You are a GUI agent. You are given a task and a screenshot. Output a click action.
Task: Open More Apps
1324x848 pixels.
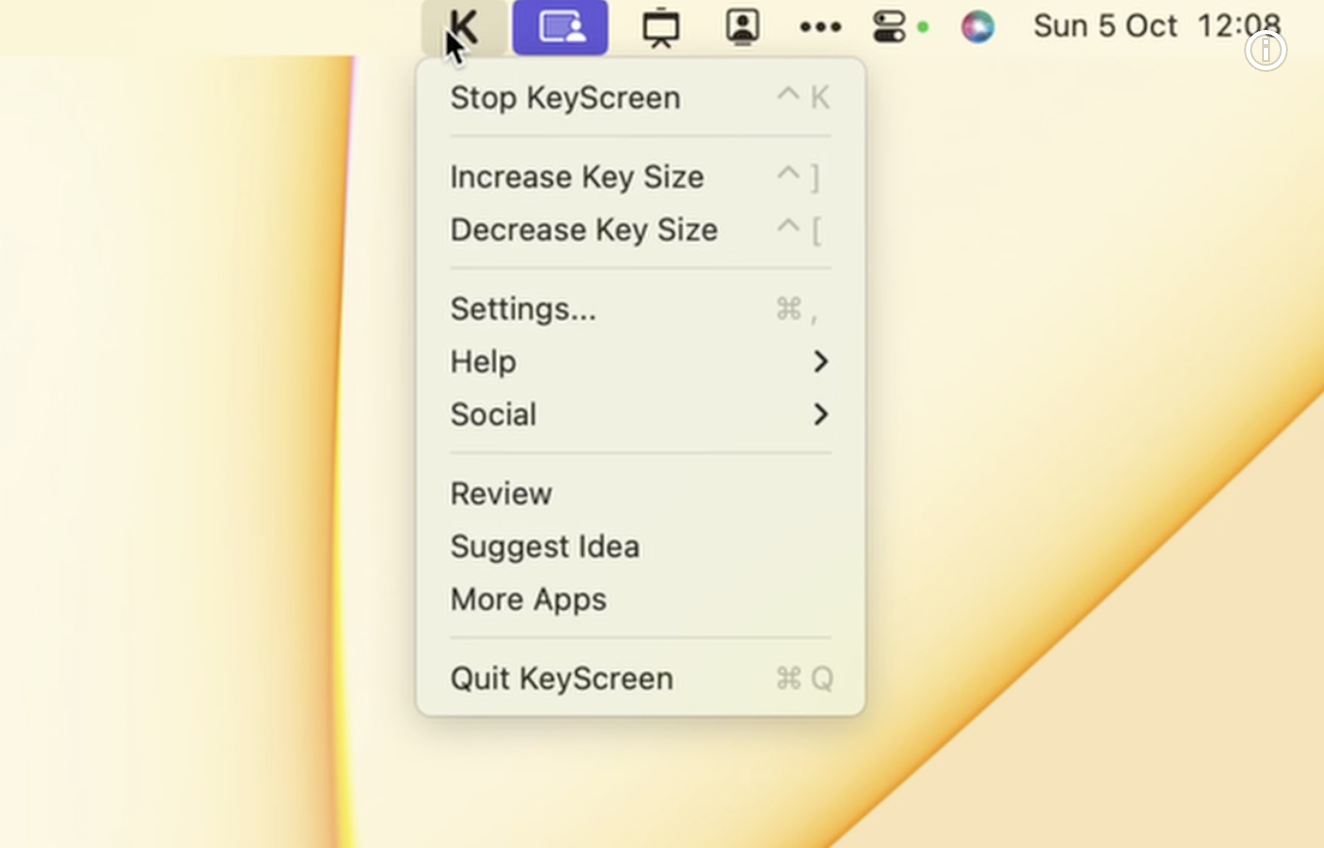528,599
